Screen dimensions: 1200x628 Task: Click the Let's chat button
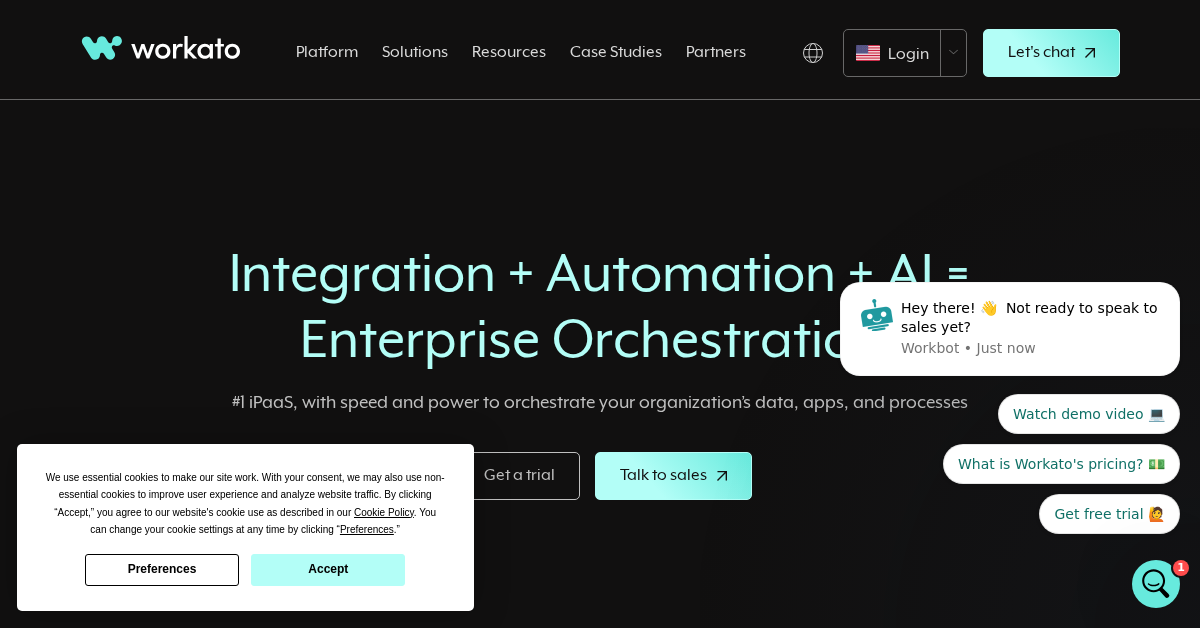pos(1051,53)
